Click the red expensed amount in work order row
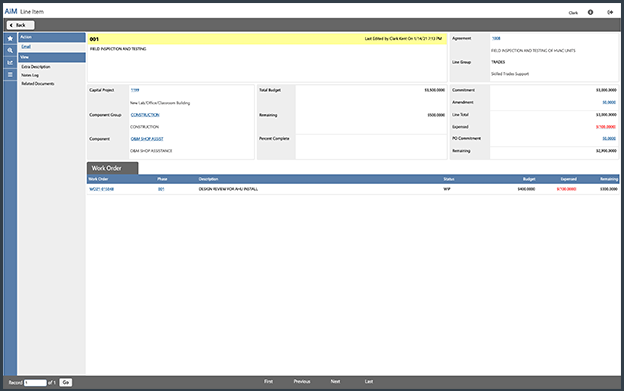The image size is (624, 391). [x=566, y=189]
